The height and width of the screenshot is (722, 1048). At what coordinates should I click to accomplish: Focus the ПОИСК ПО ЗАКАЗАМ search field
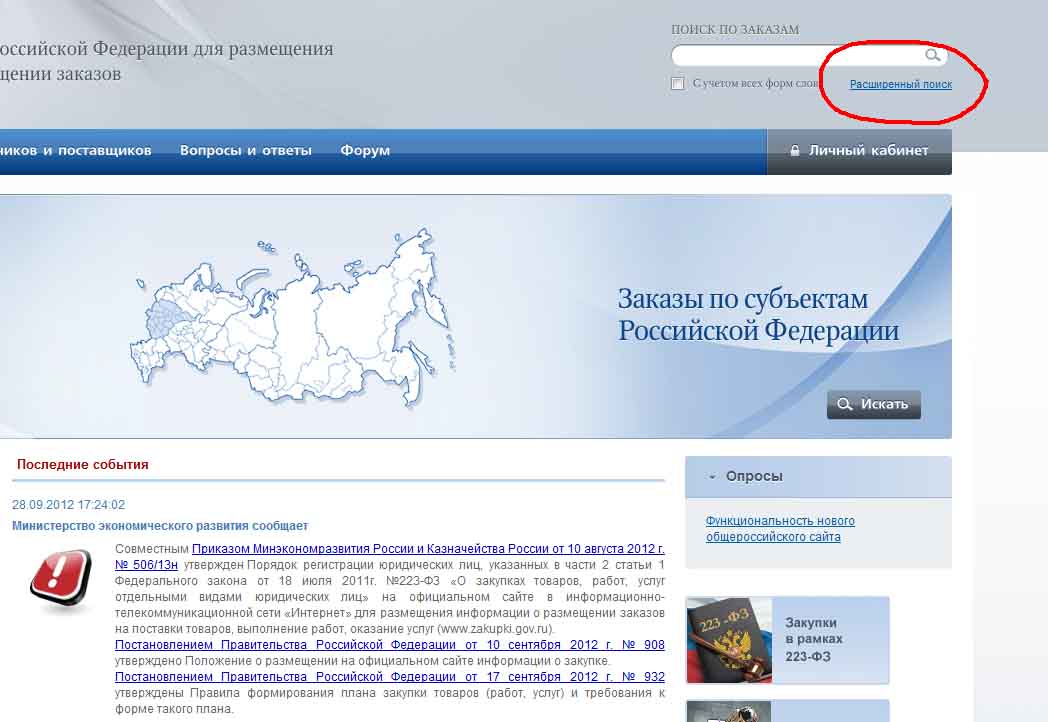point(796,56)
